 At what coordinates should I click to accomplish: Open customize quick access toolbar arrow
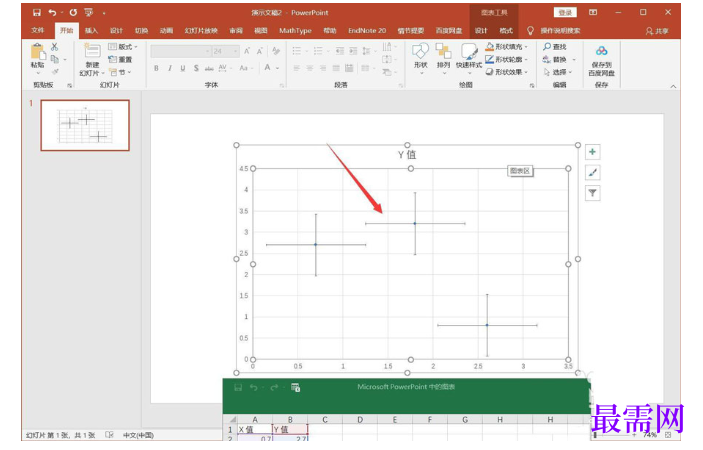click(x=104, y=13)
